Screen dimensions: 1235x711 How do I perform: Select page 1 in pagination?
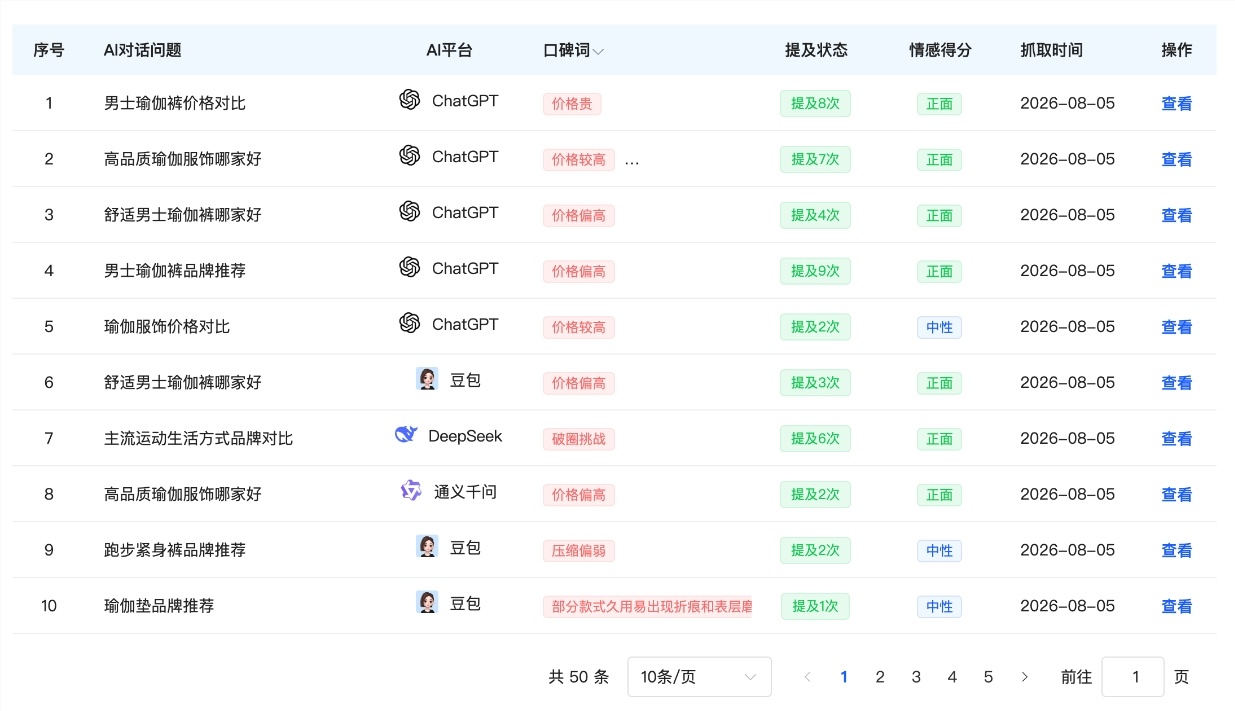[x=844, y=677]
